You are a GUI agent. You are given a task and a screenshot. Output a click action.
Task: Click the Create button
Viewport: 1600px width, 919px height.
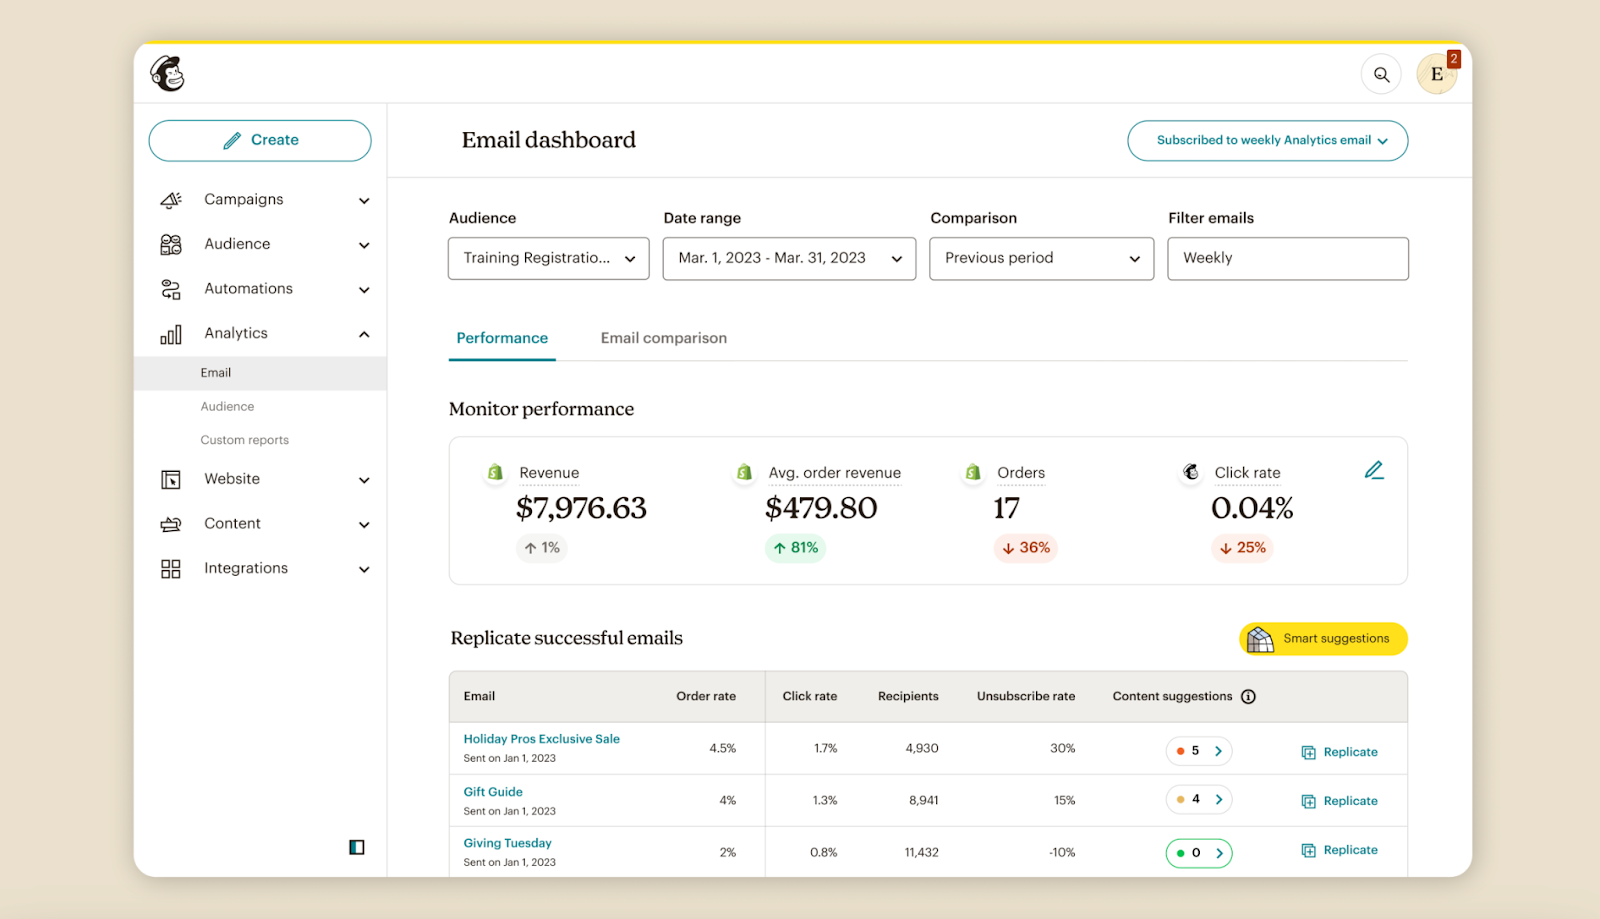coord(260,141)
